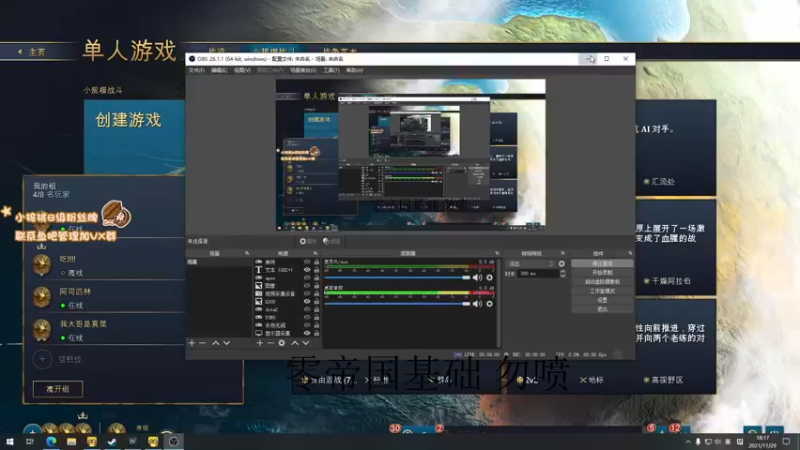This screenshot has width=800, height=450.
Task: Open the 编辑(E) menu
Action: pyautogui.click(x=219, y=70)
